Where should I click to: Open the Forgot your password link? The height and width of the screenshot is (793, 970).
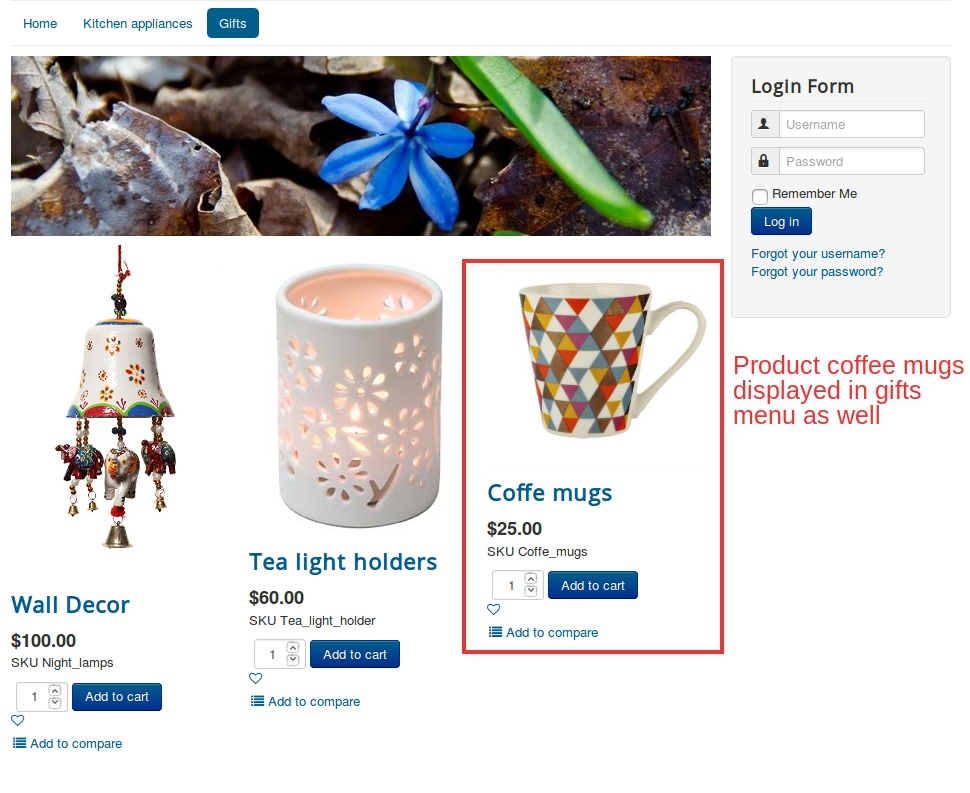point(817,272)
